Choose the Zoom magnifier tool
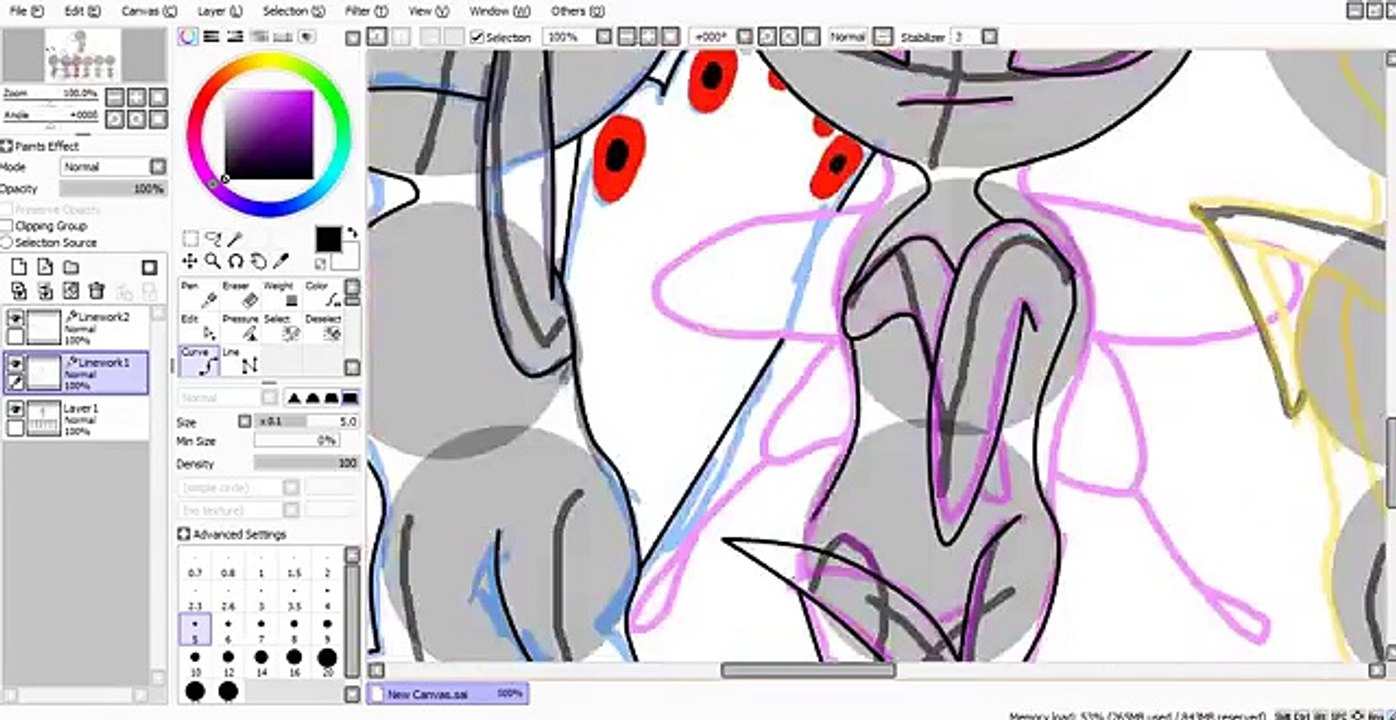This screenshot has width=1396, height=720. [x=212, y=261]
